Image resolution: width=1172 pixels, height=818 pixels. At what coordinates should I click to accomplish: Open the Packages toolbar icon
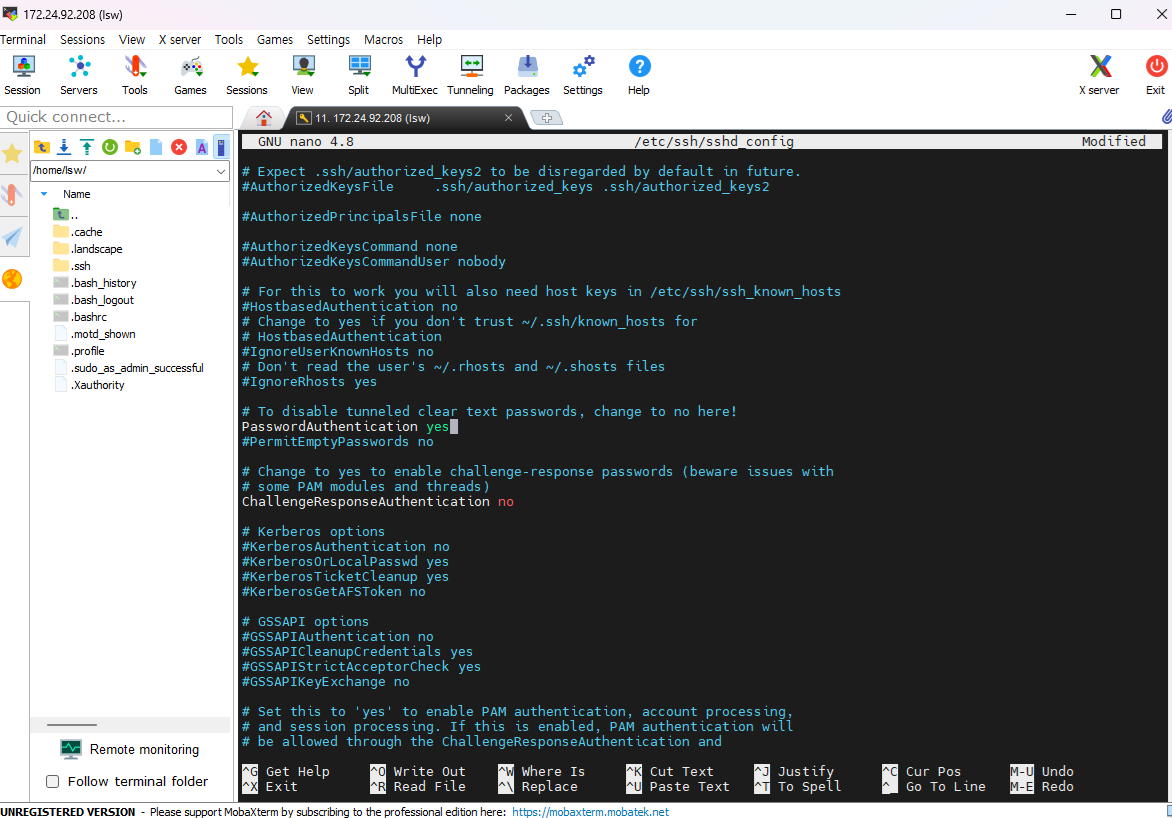[x=527, y=75]
